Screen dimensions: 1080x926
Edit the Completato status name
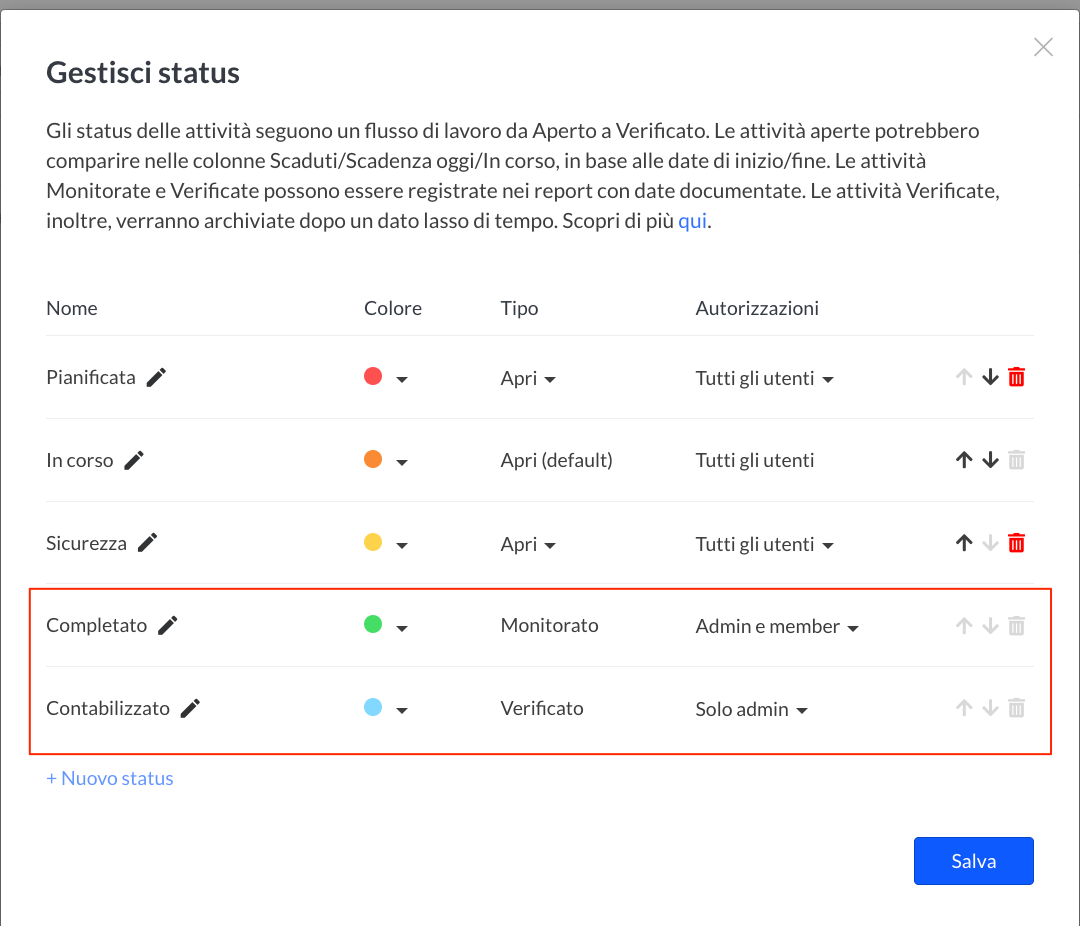click(167, 626)
